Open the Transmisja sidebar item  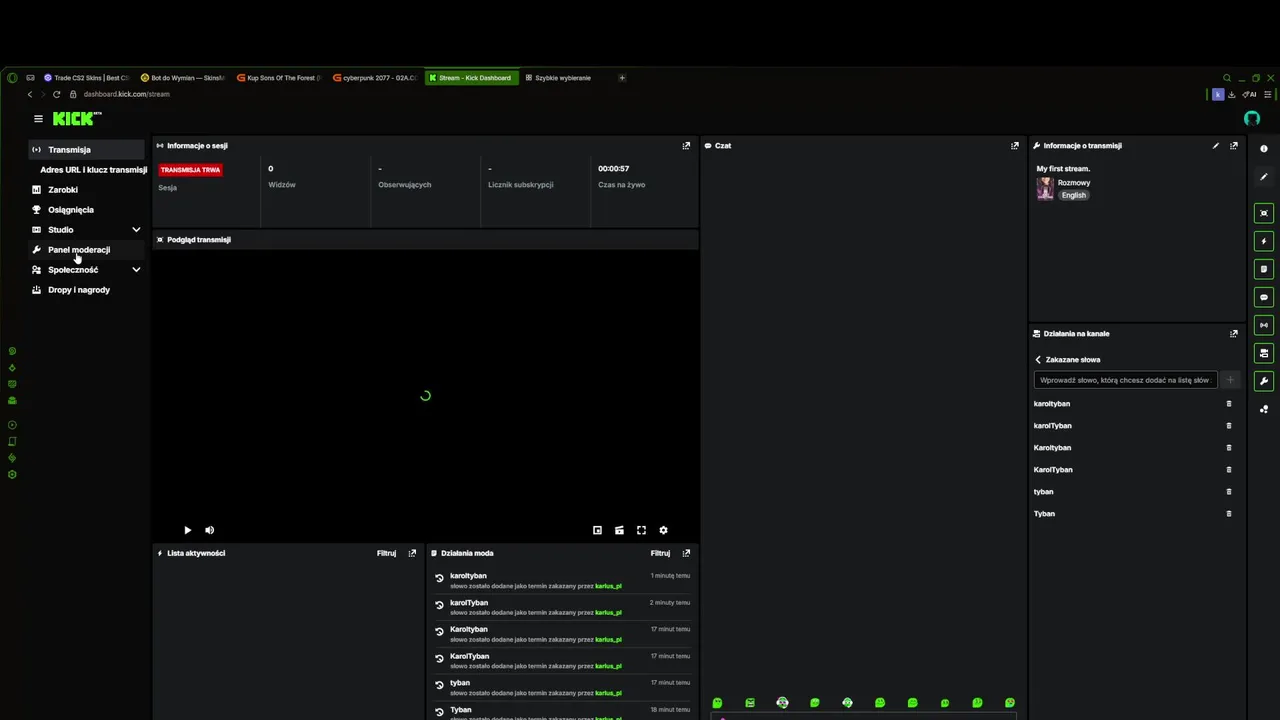tap(88, 150)
